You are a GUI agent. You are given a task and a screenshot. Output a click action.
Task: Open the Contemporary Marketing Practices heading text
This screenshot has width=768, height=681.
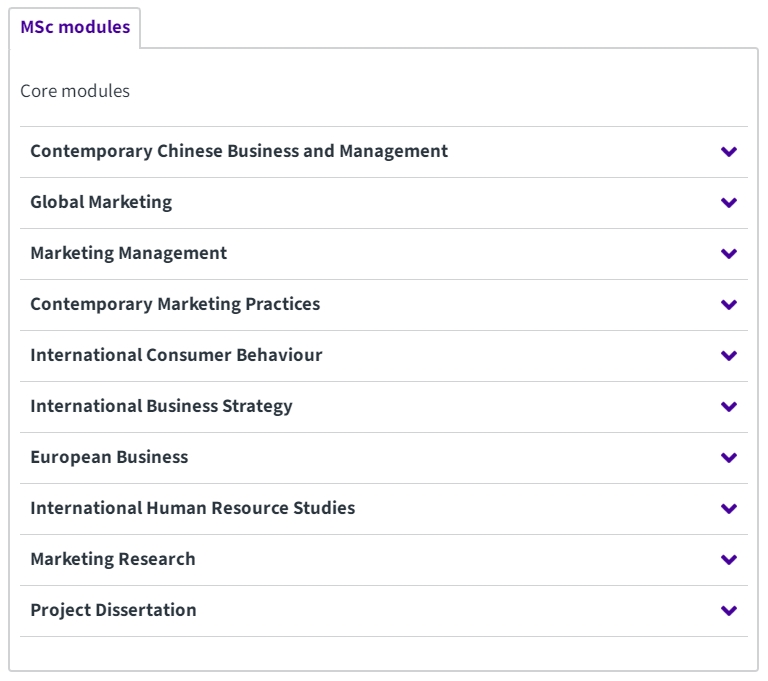[x=175, y=304]
